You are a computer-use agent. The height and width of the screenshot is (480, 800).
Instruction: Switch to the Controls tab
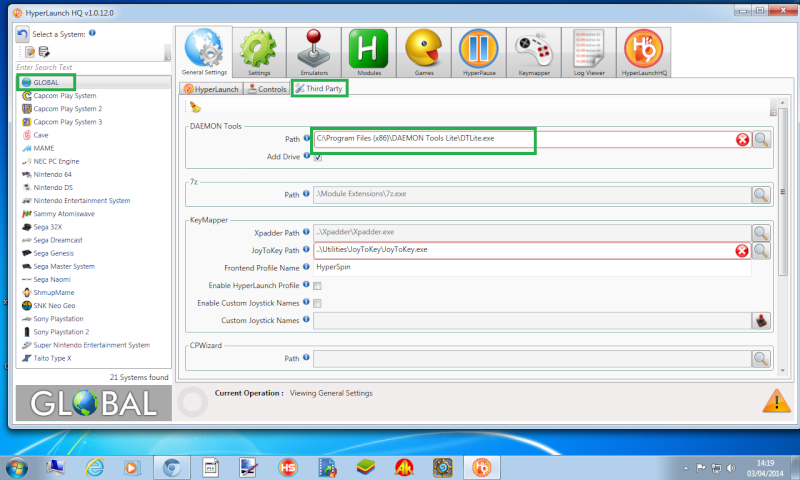click(267, 89)
